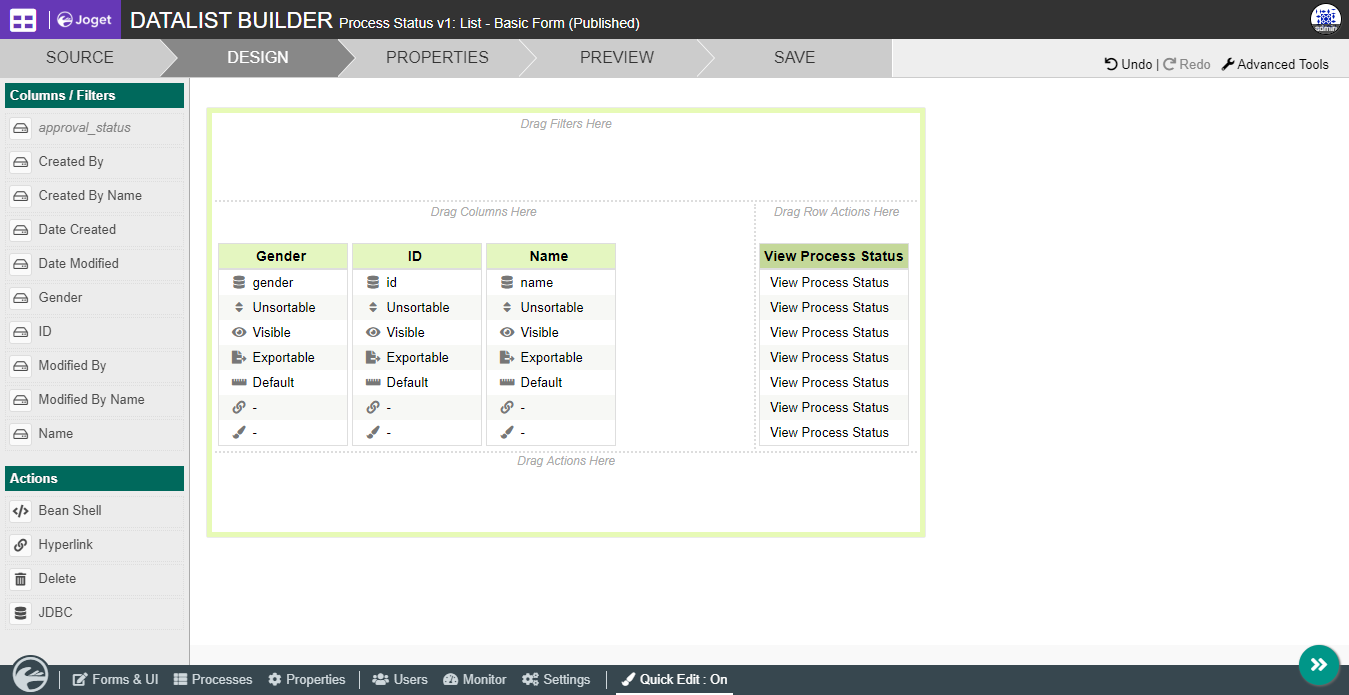Open Processes in bottom bar
Screen dimensions: 1349x695
tap(213, 680)
